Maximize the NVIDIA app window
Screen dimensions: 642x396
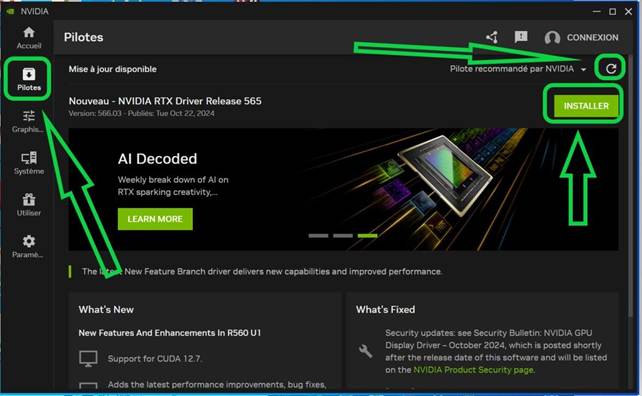pos(613,11)
